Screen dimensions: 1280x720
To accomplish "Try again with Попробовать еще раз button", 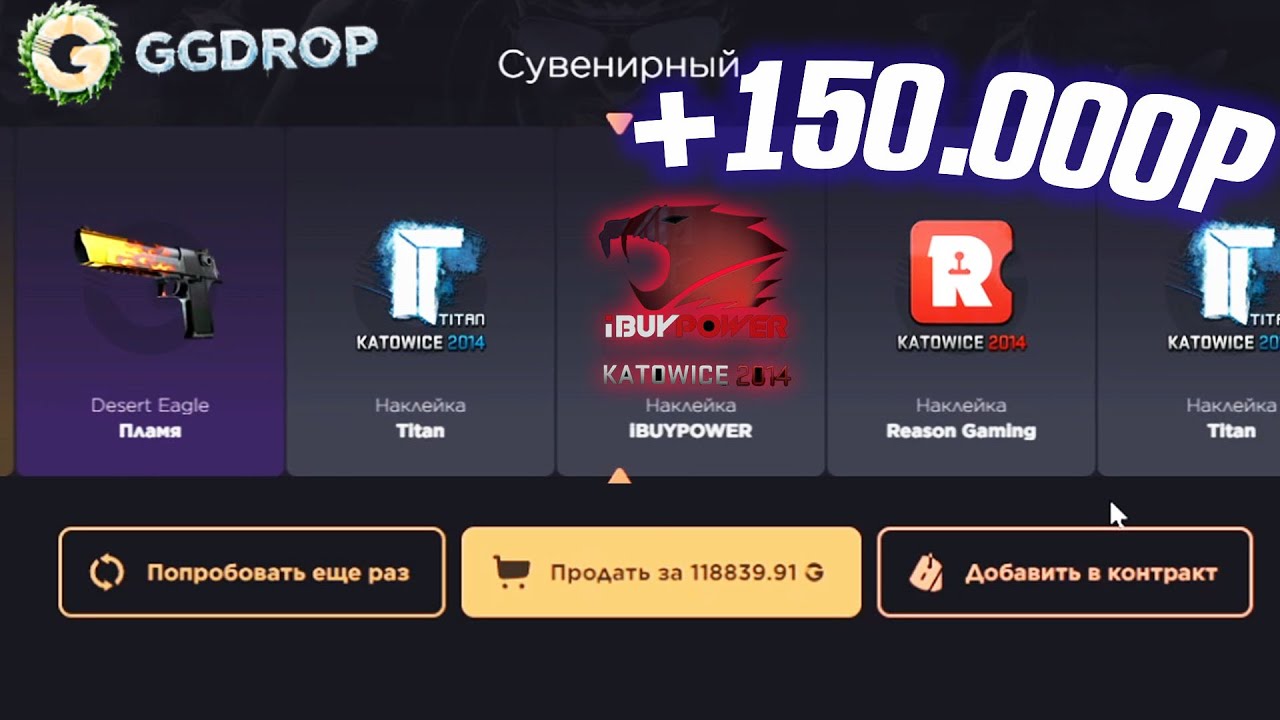I will point(252,572).
